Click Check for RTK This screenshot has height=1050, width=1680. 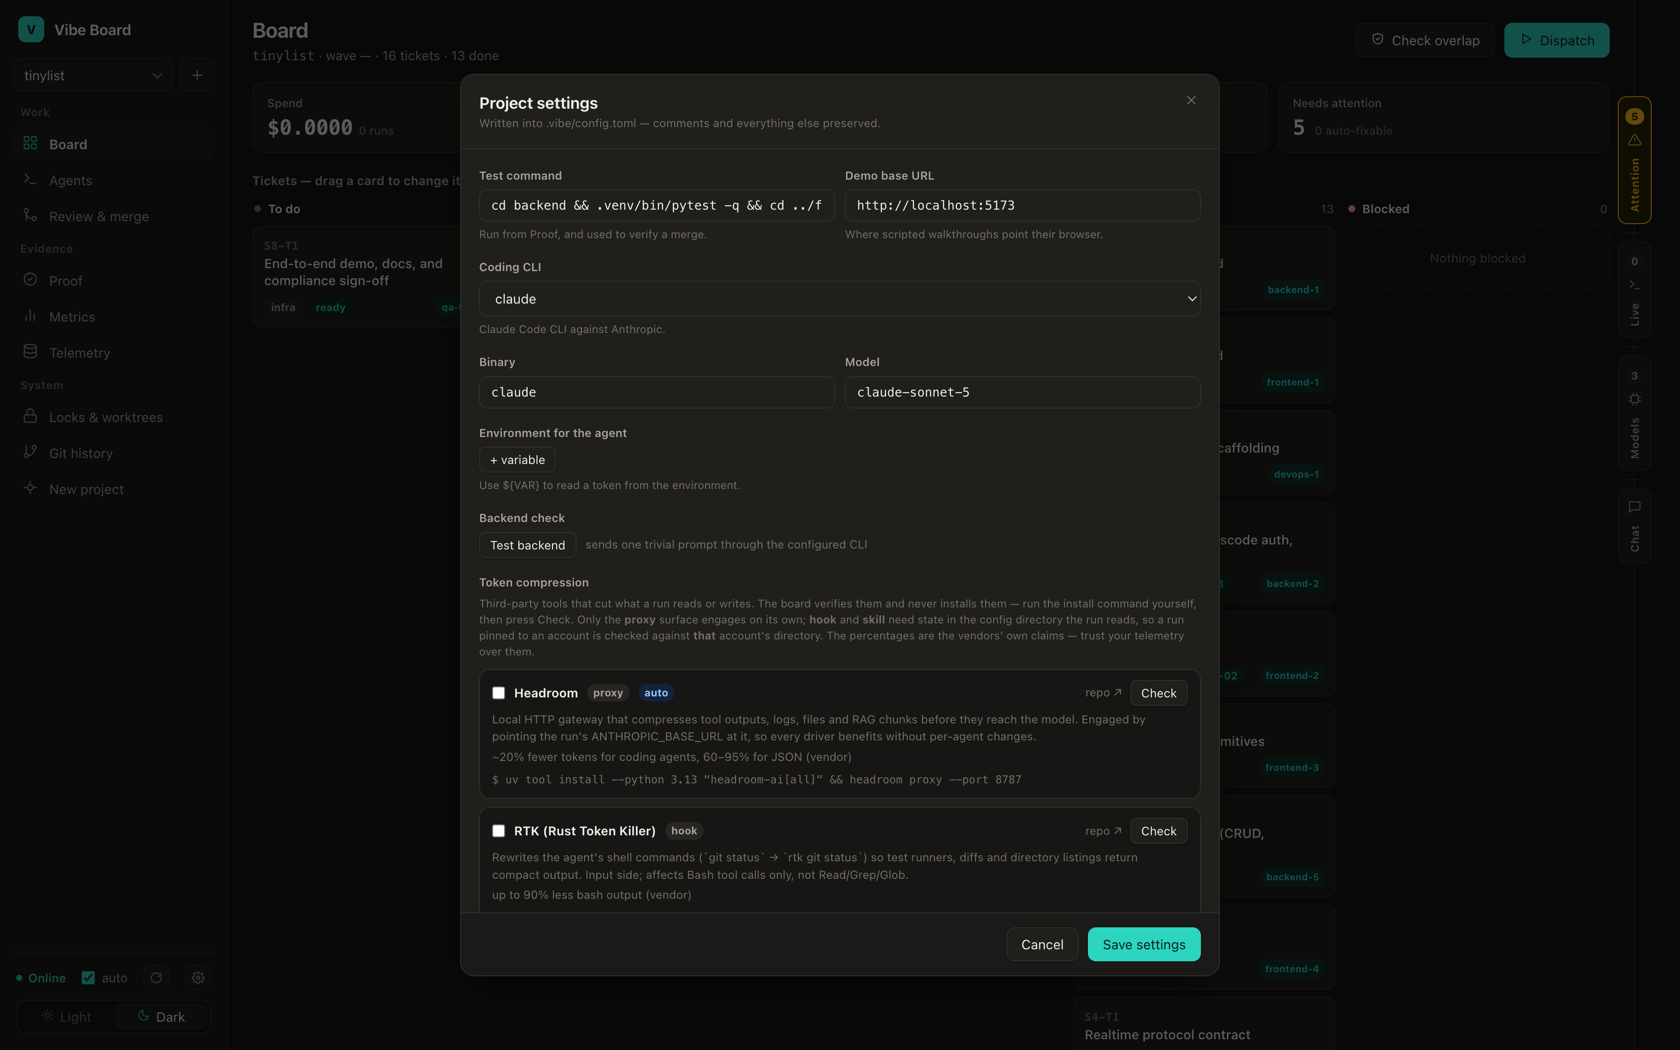(1158, 831)
